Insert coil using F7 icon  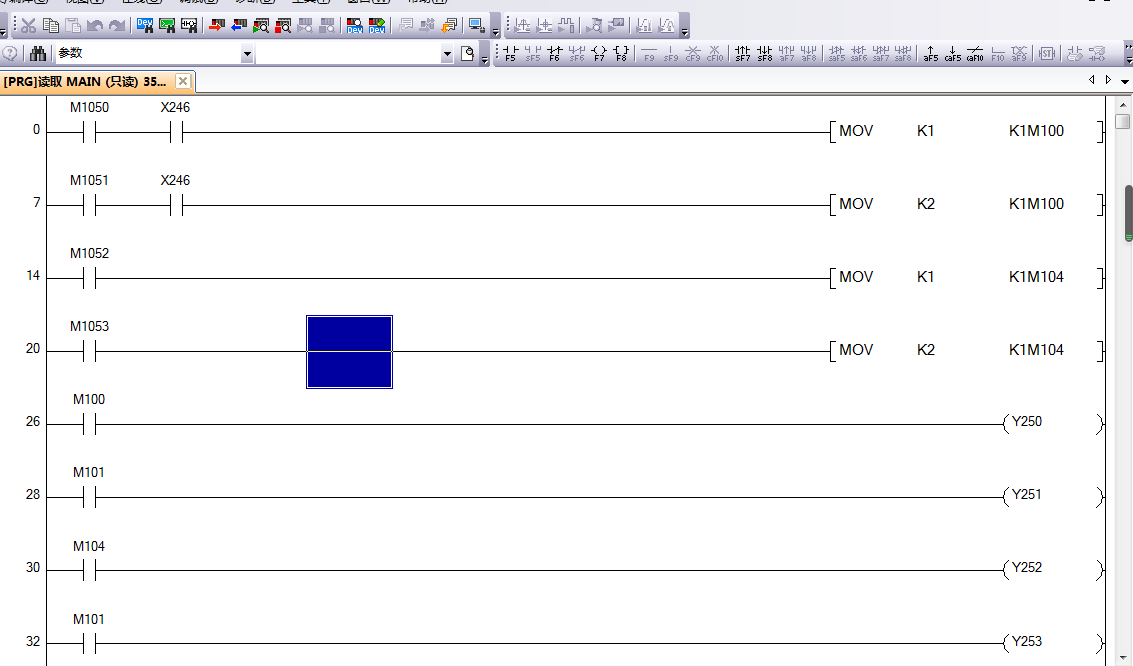[x=599, y=54]
